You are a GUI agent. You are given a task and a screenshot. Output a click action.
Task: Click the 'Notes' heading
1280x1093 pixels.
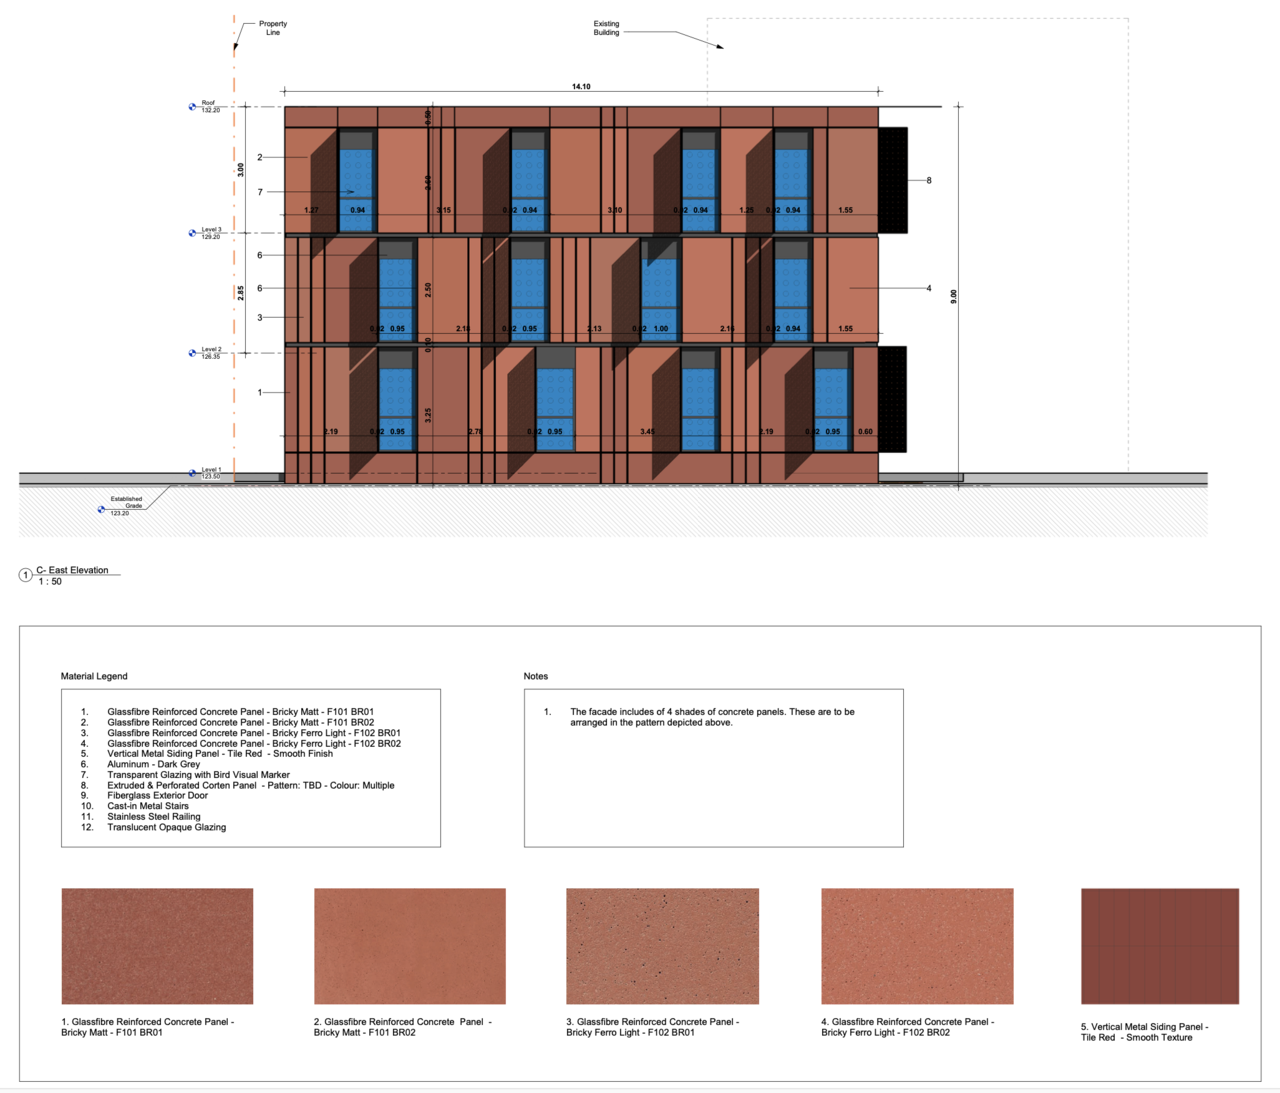[x=536, y=676]
